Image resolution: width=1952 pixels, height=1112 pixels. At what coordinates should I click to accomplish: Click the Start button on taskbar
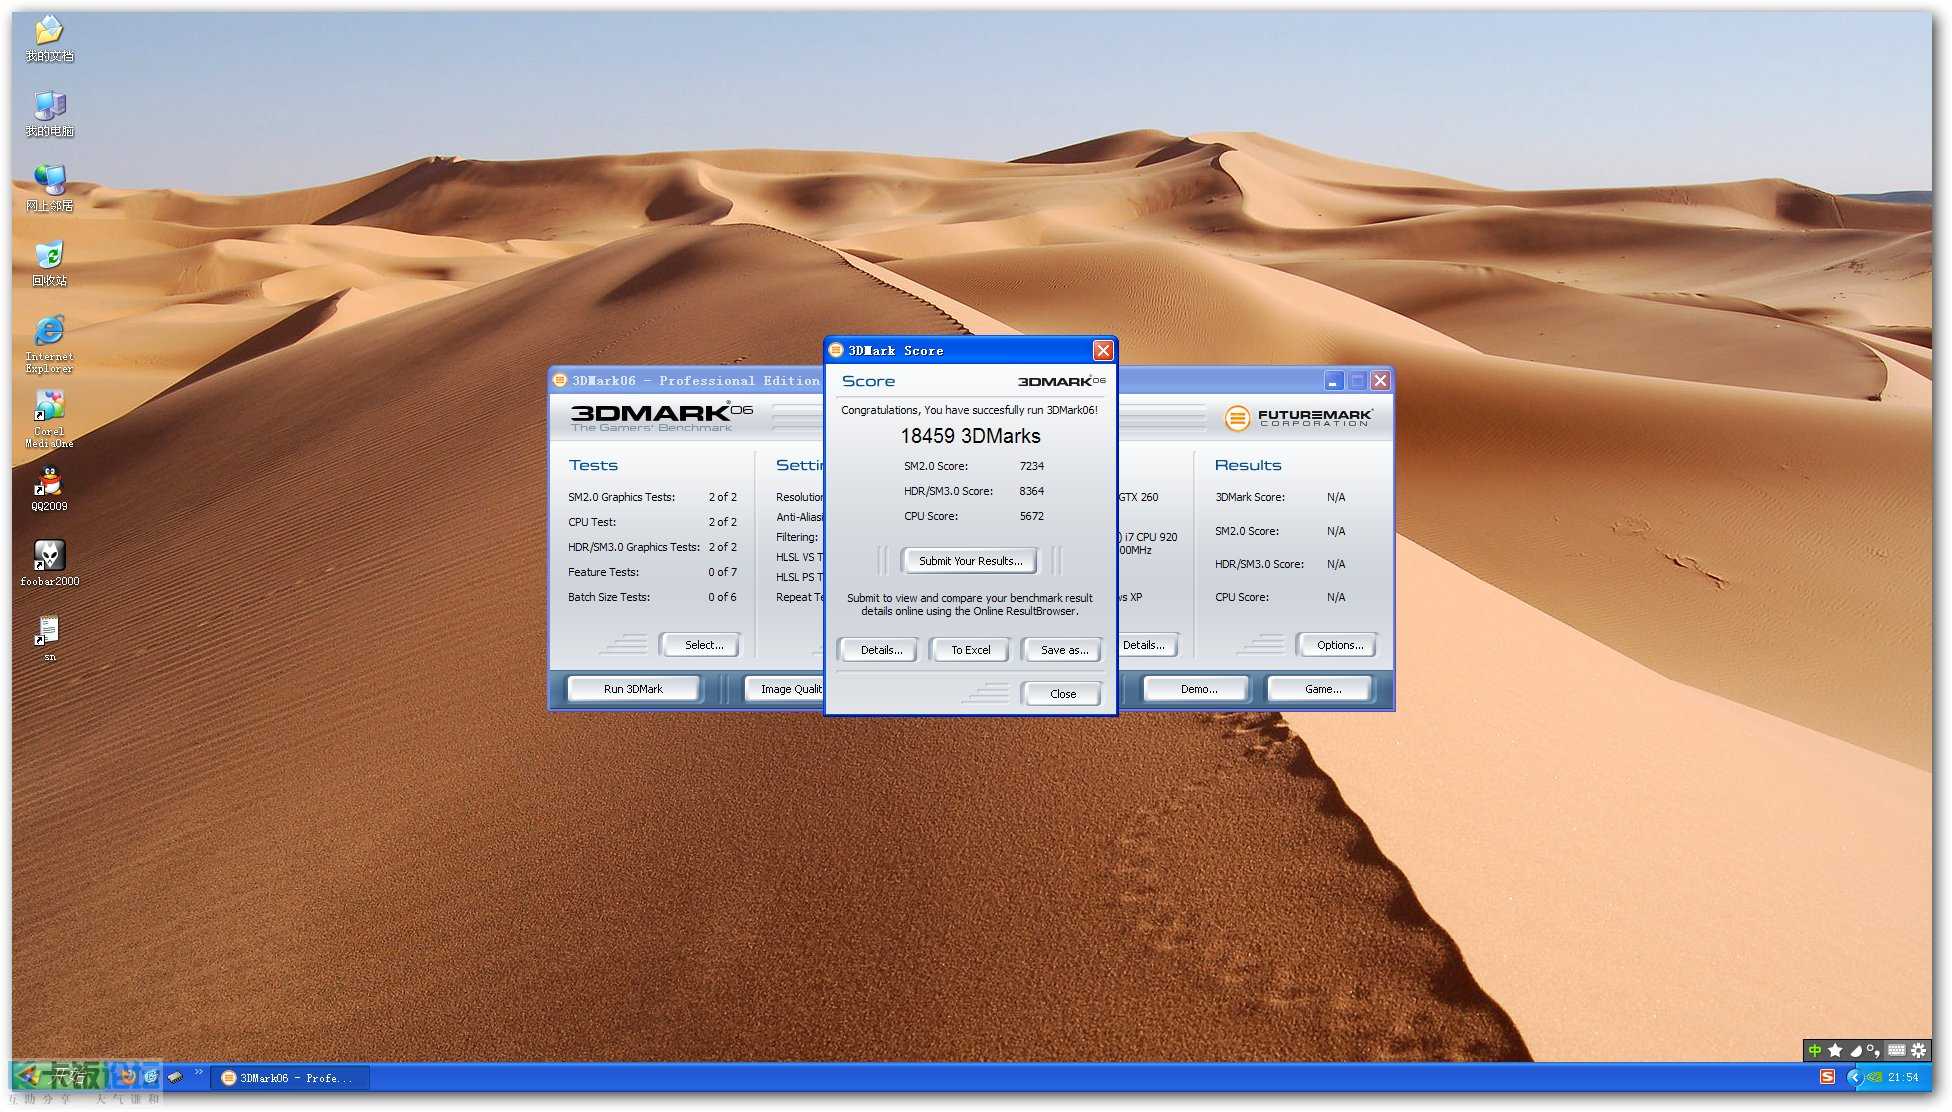point(58,1077)
